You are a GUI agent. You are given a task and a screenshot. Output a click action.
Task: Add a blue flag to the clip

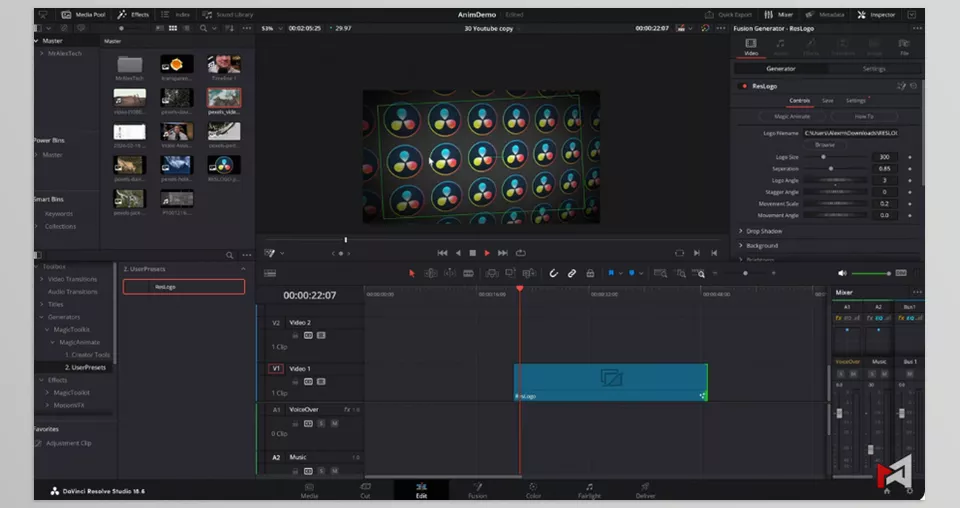tap(611, 274)
